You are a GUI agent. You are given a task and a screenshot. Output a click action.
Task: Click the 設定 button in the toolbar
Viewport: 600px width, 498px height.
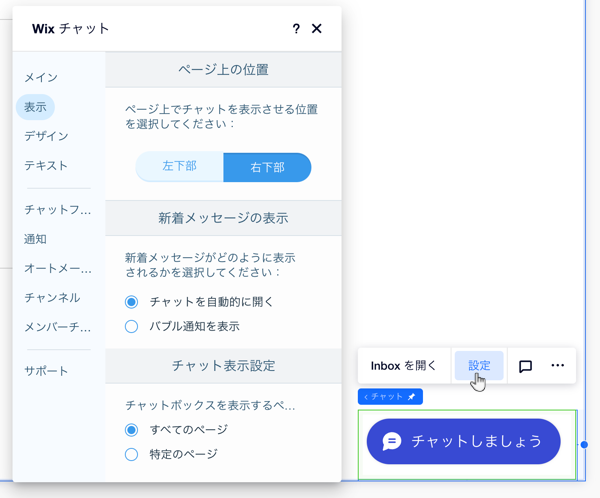tap(479, 366)
